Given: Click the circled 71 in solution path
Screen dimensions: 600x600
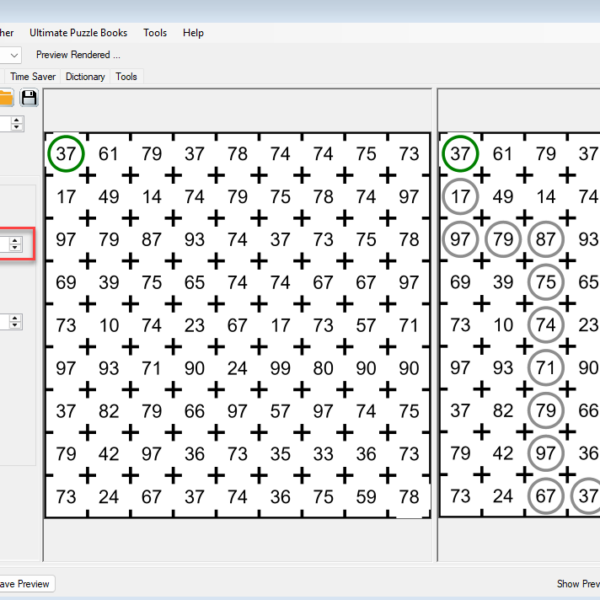Looking at the screenshot, I should [x=545, y=368].
